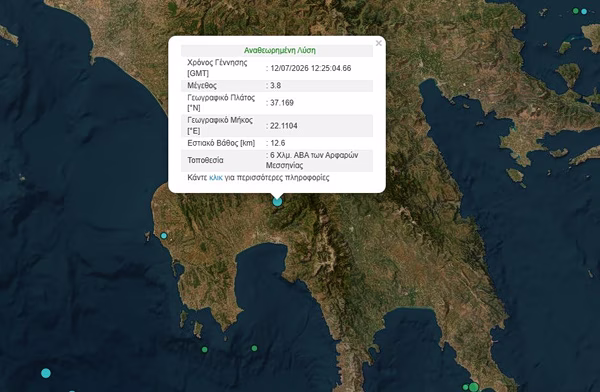Image resolution: width=600 pixels, height=392 pixels.
Task: Select the green quake marker in the Messinian Gulf
Action: (x=254, y=348)
